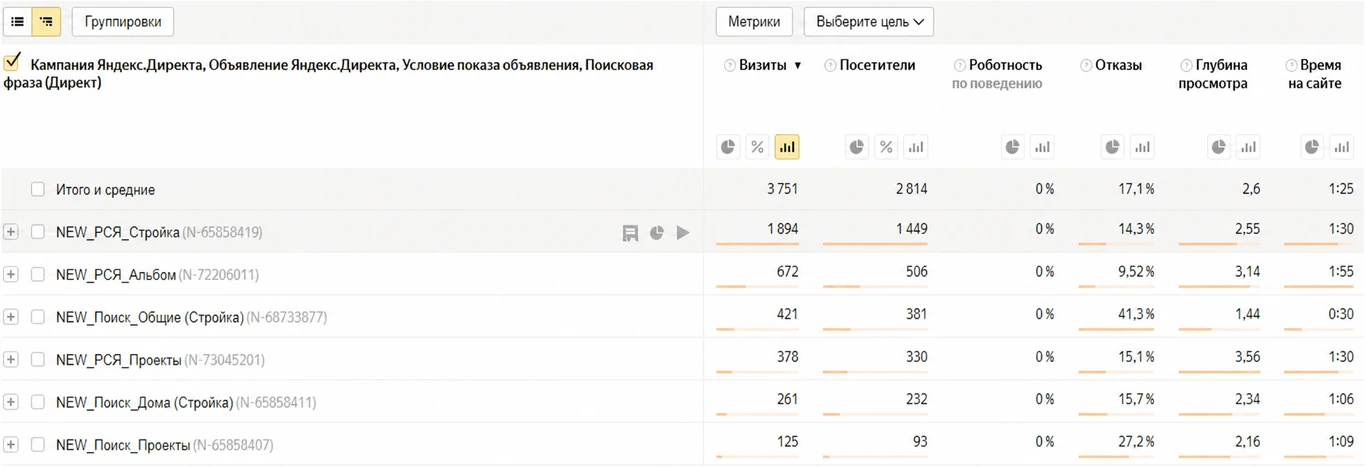
Task: Open campaign NEW_РСЯ_Проекты (N-73045201)
Action: (160, 359)
